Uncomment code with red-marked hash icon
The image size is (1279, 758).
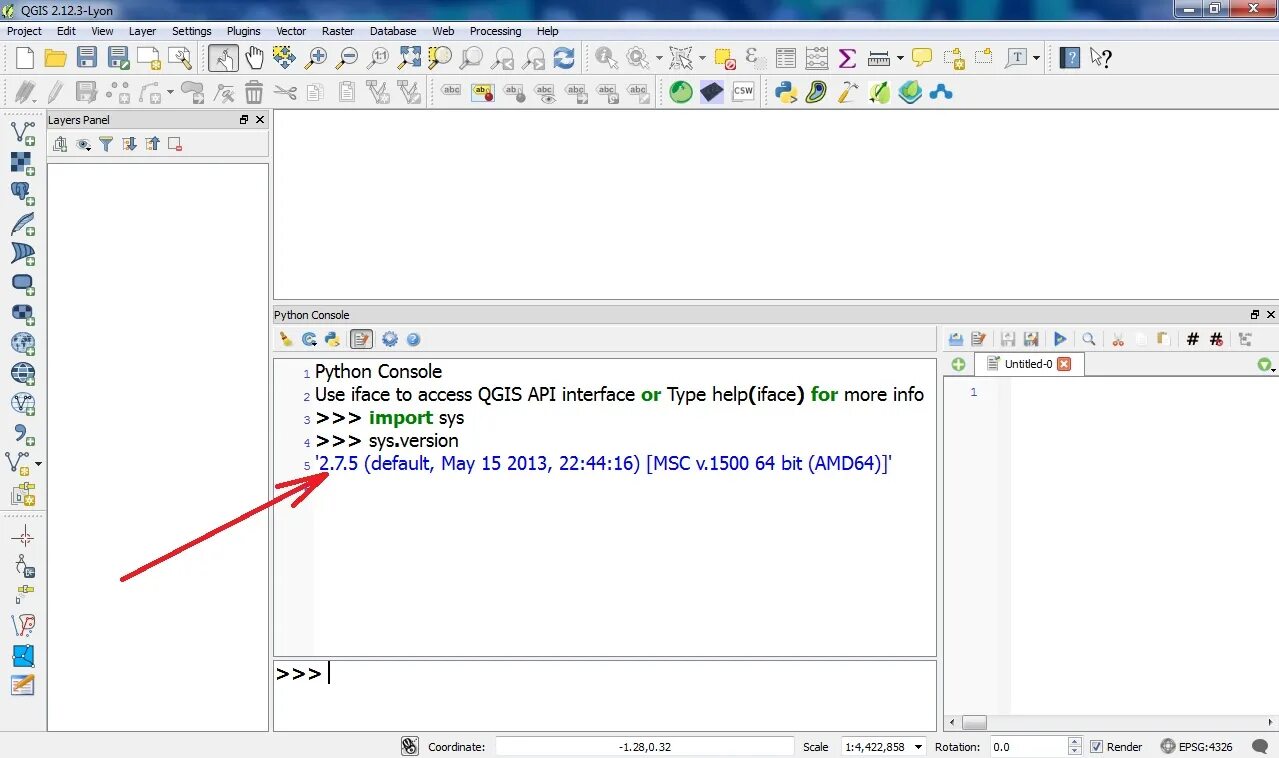point(1216,339)
